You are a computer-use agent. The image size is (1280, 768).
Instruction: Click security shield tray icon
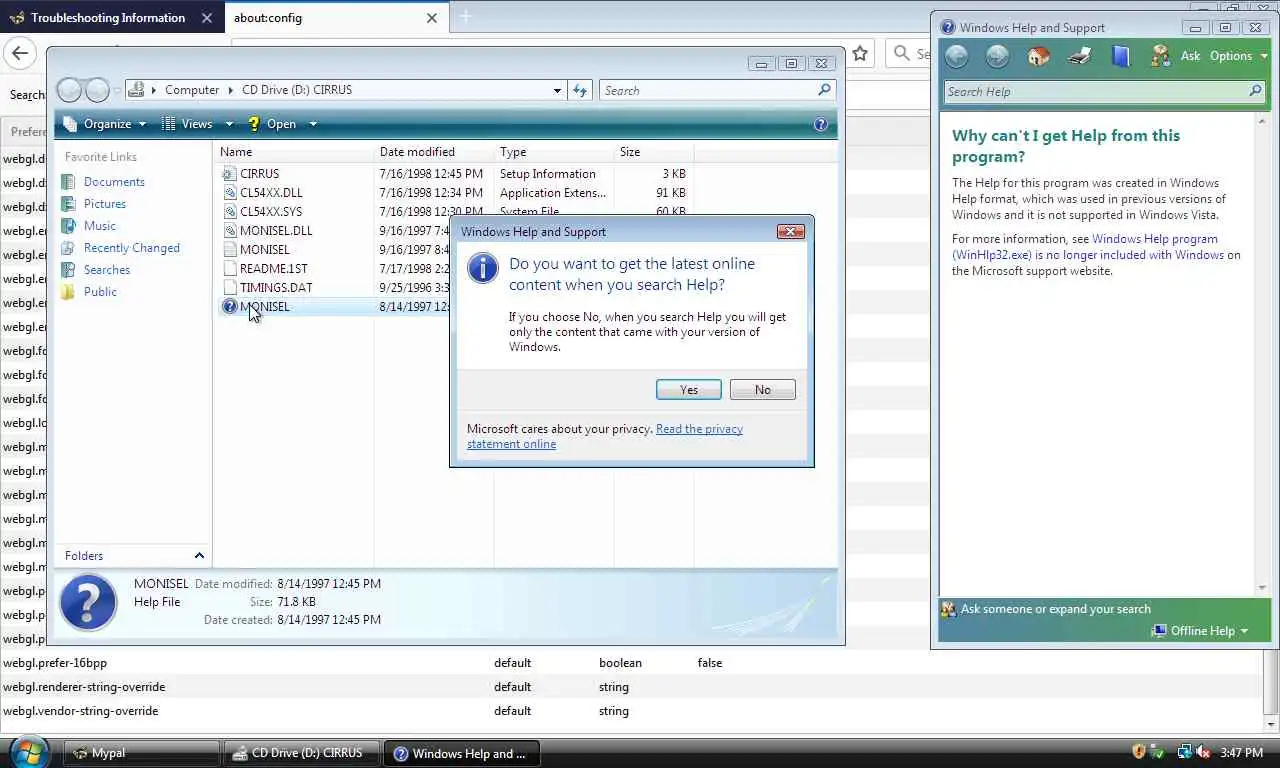click(1139, 752)
